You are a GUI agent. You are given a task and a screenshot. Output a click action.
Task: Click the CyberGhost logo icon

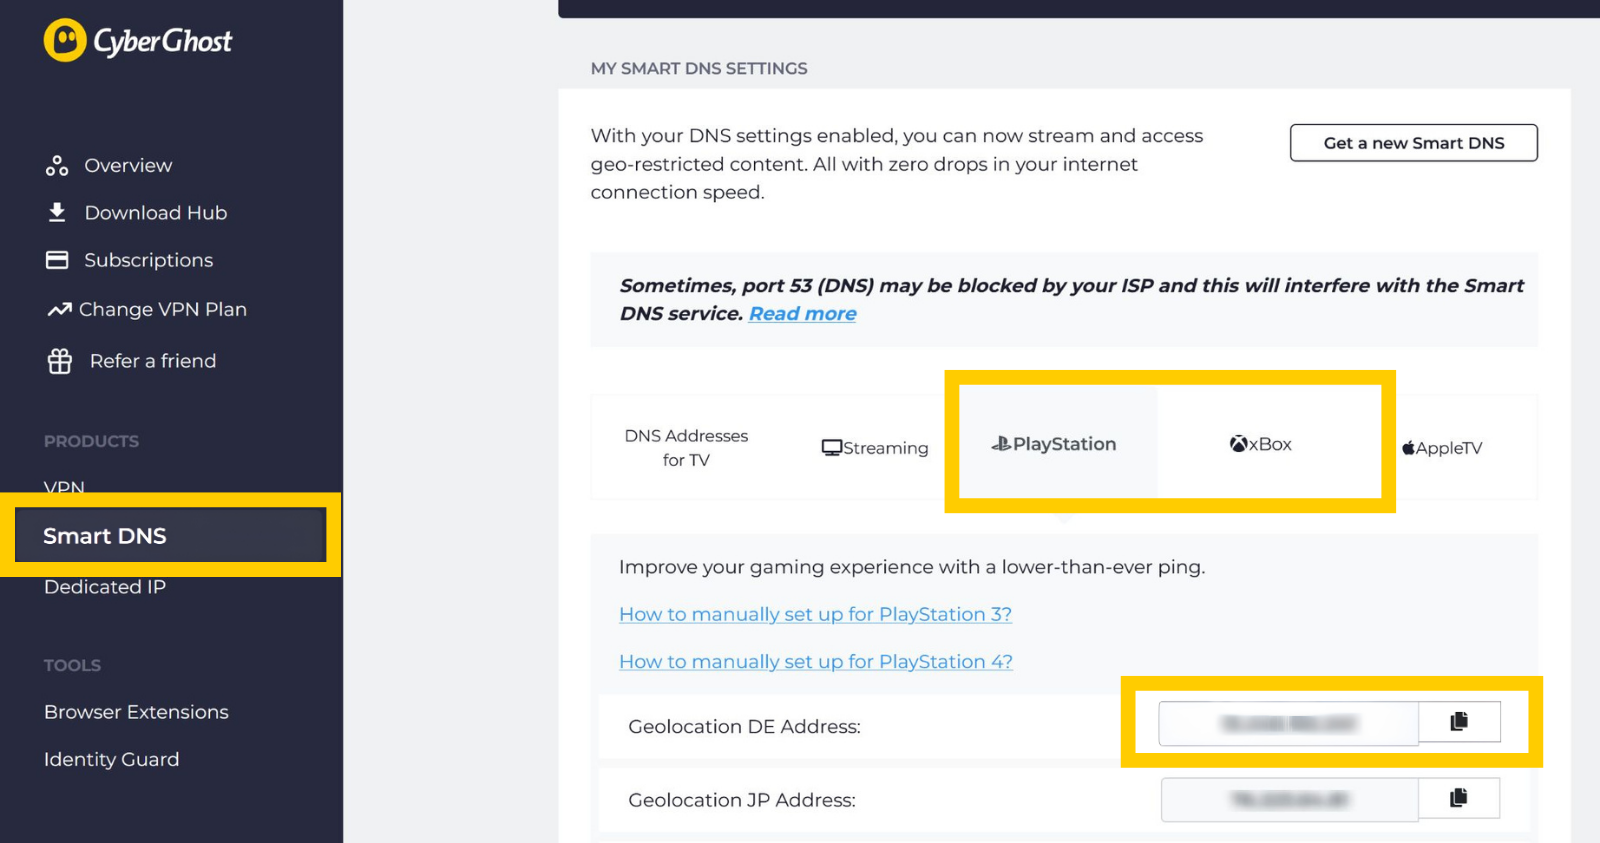pos(65,40)
